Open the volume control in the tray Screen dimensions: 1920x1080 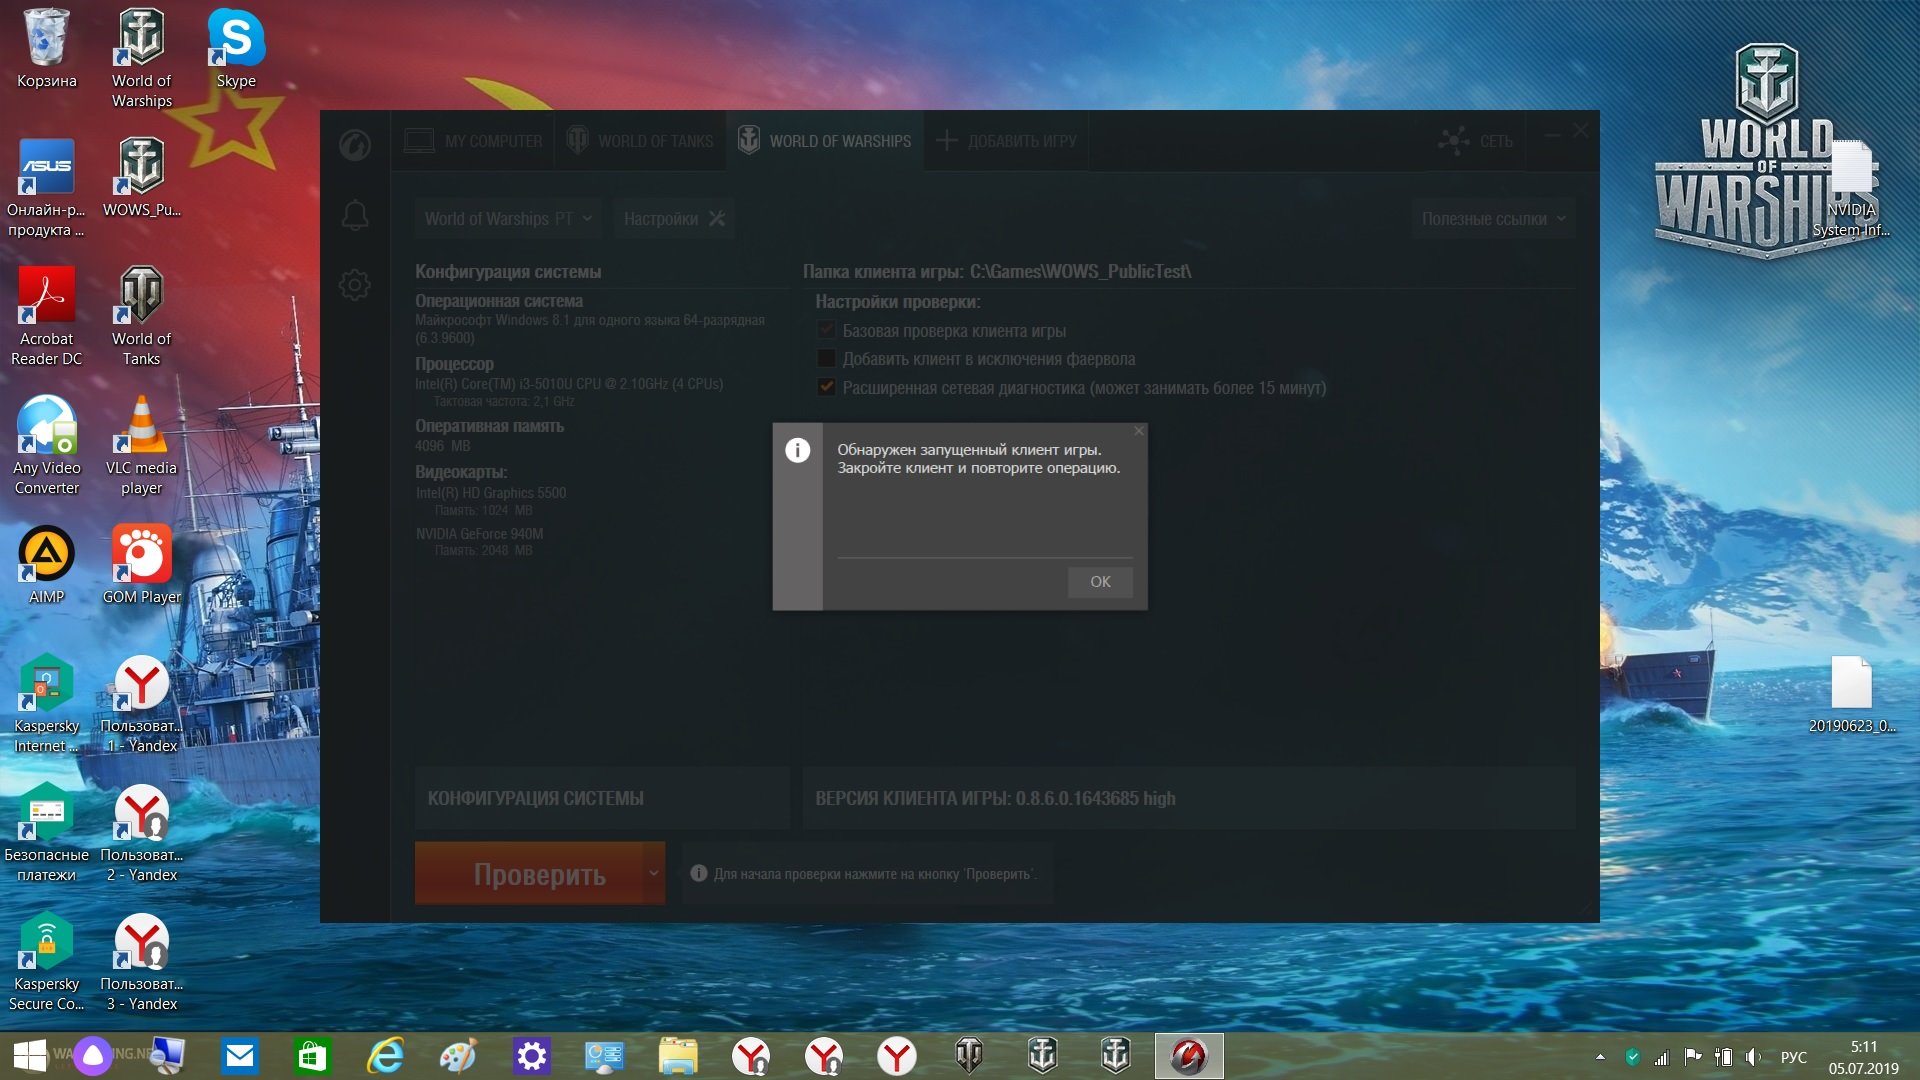[1754, 1057]
